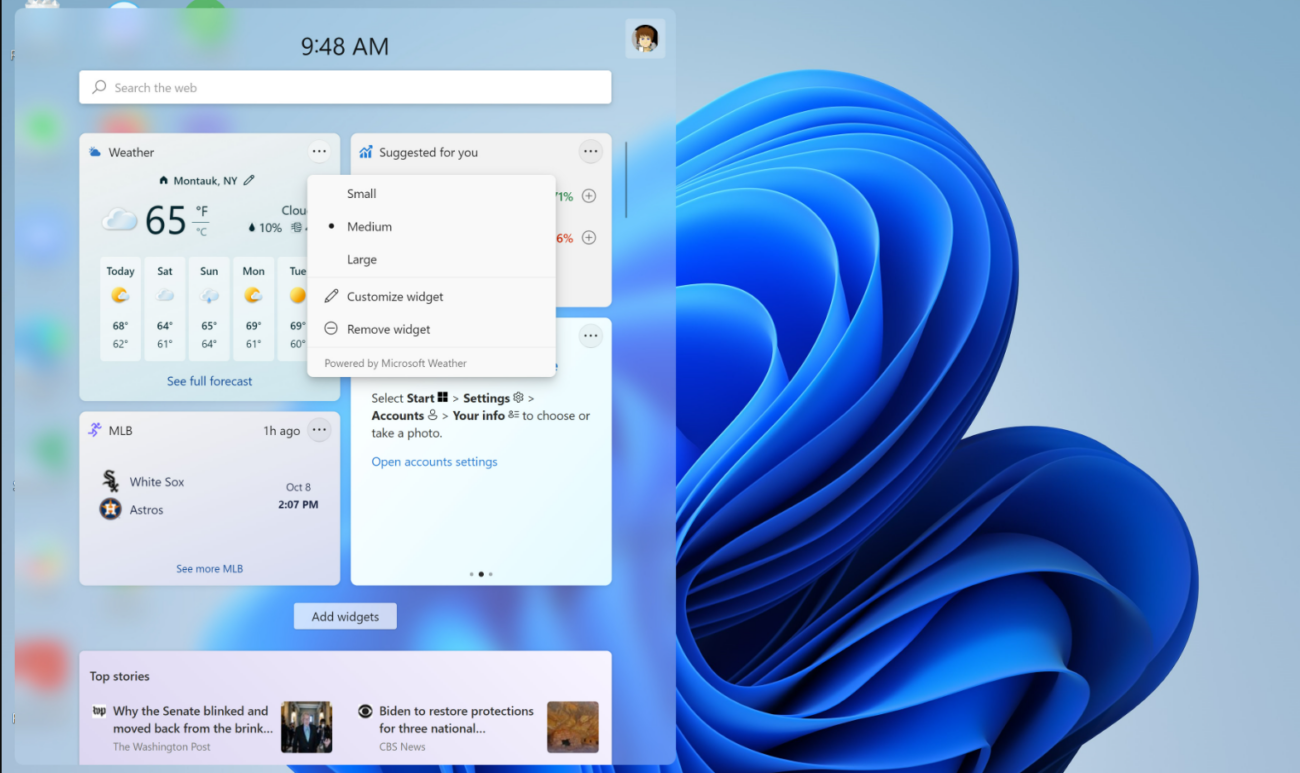Click the CBS News eye icon
This screenshot has height=773, width=1300.
pos(365,711)
